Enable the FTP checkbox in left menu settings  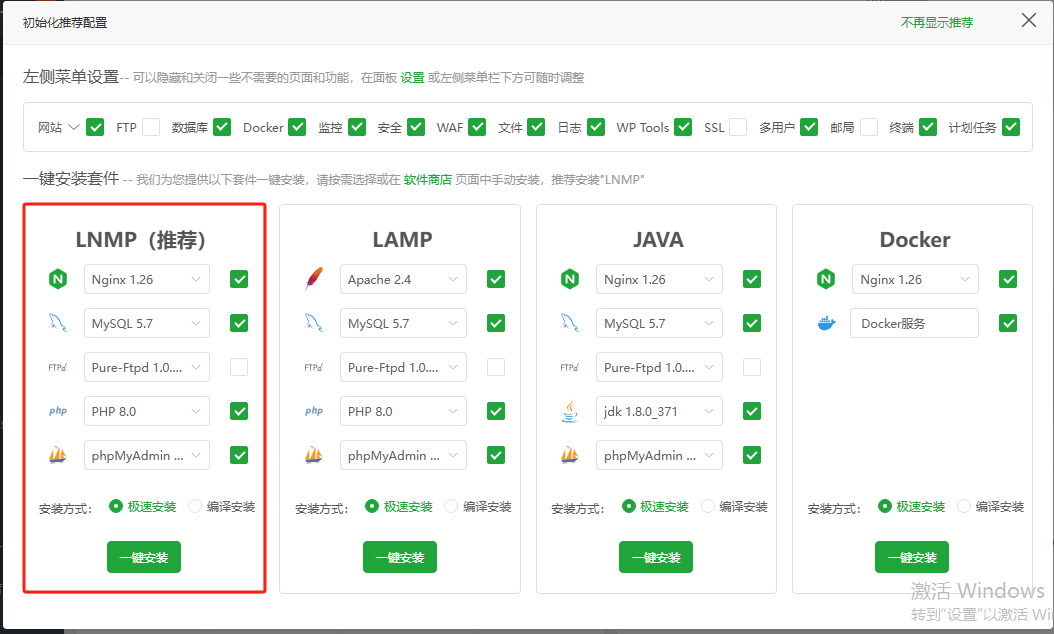151,127
